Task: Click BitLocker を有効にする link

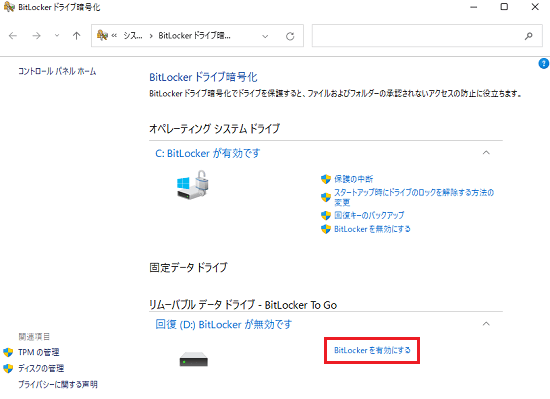Action: [x=372, y=350]
